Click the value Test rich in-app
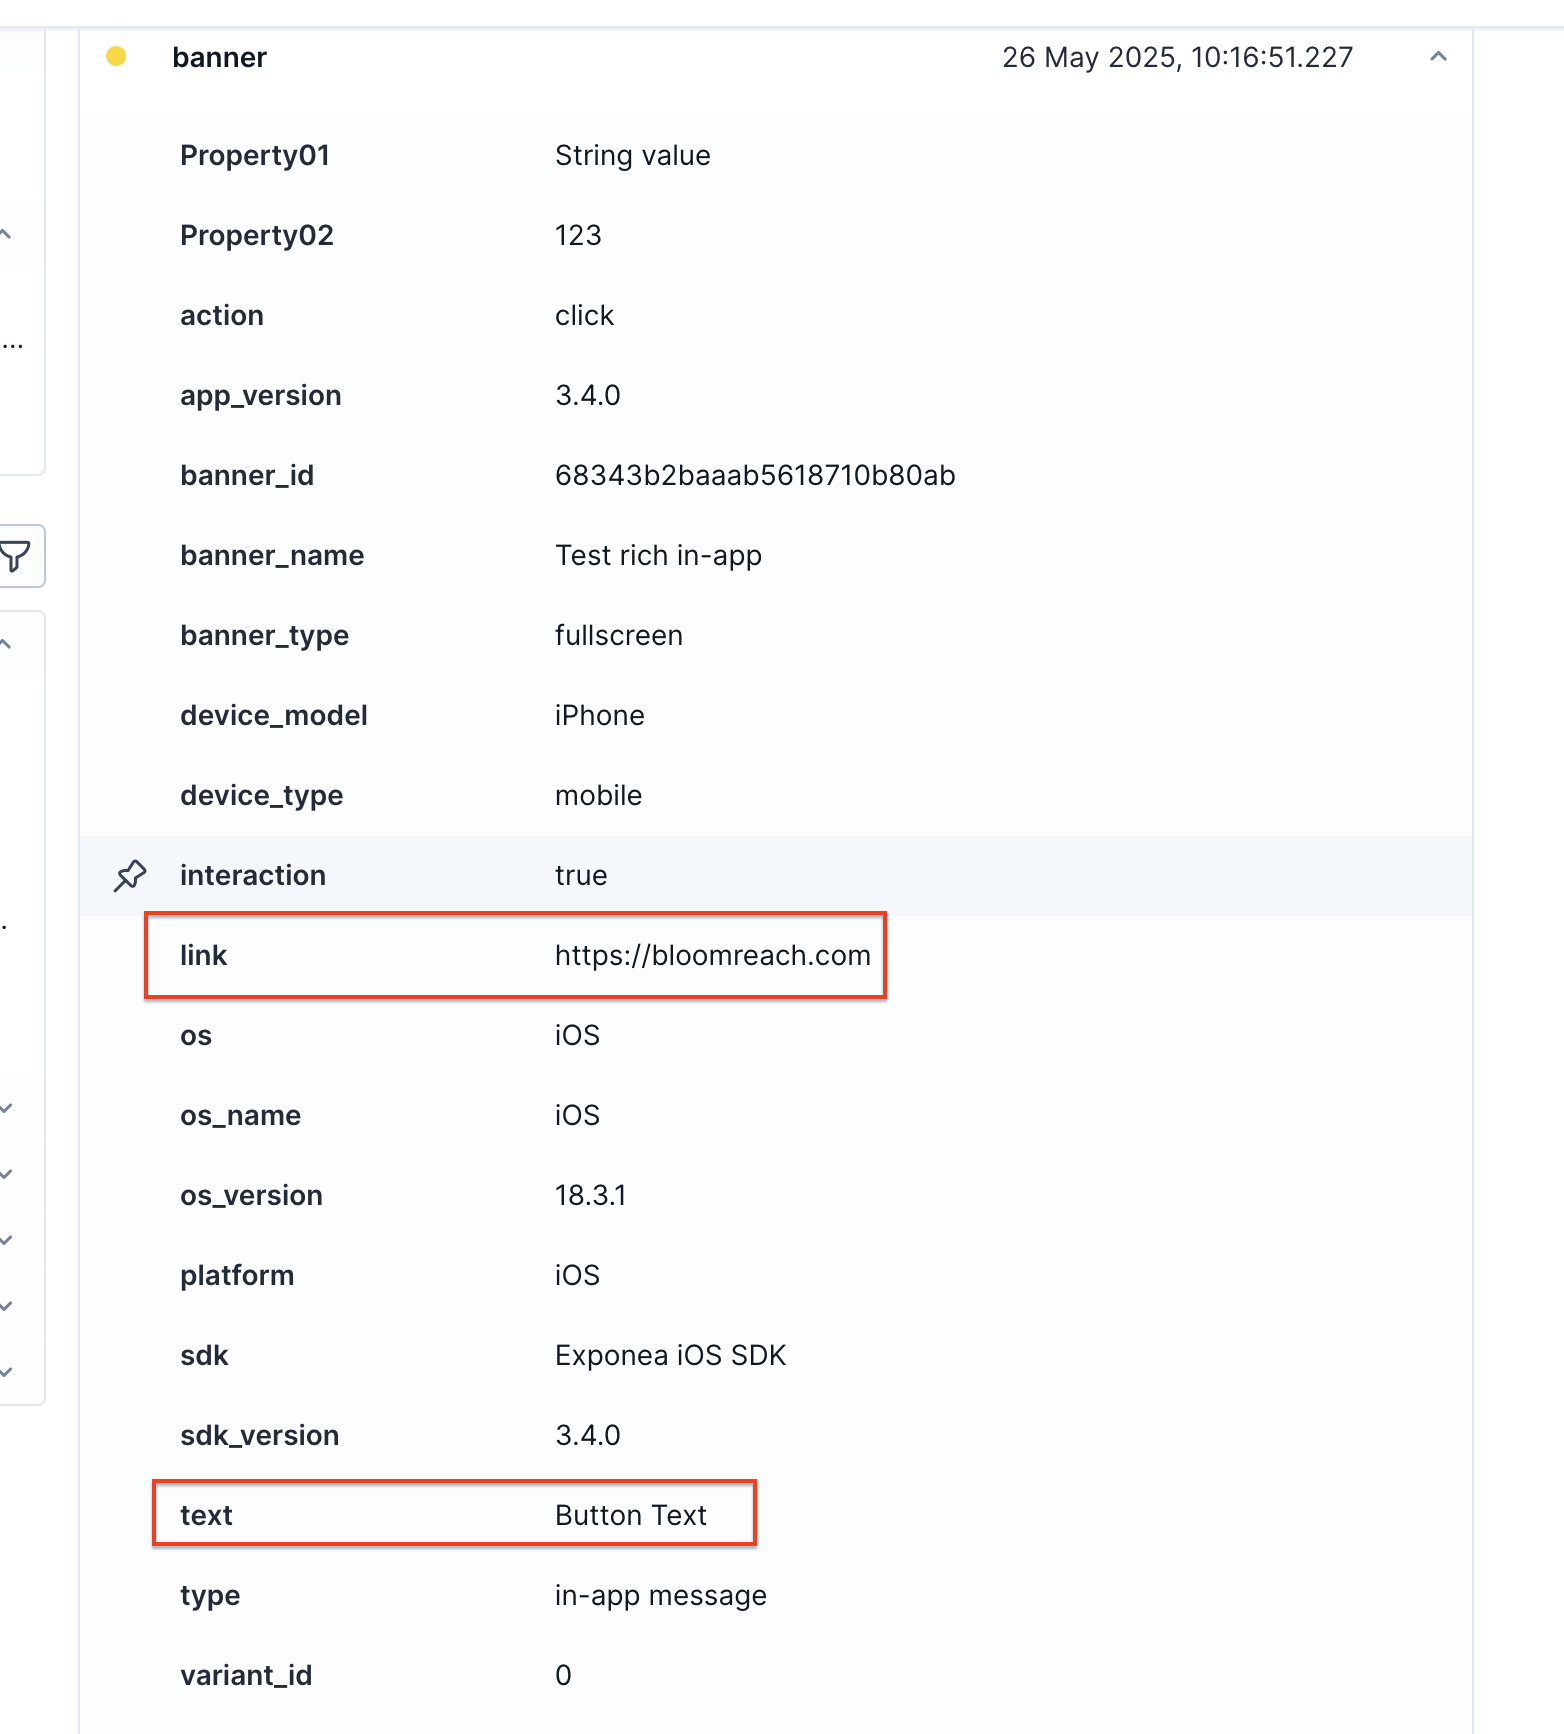Image resolution: width=1564 pixels, height=1734 pixels. point(658,555)
